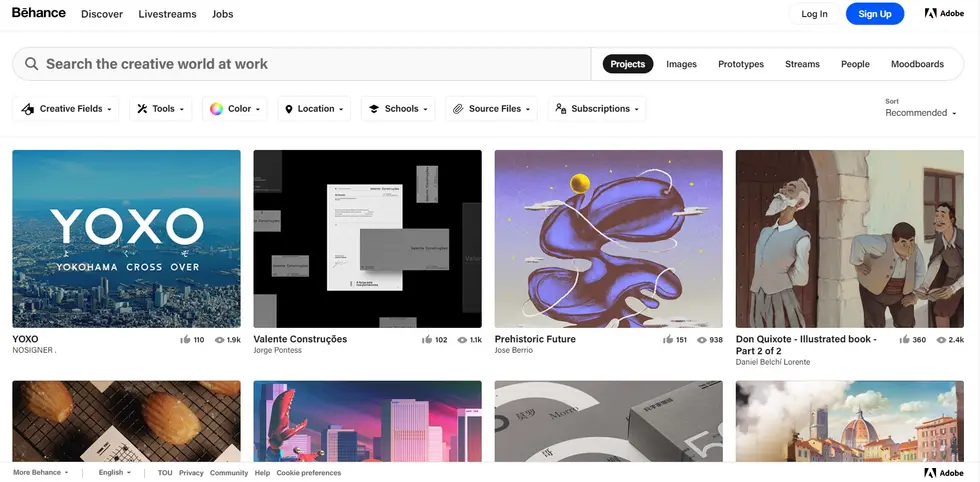Switch to the Prototypes tab
The height and width of the screenshot is (482, 980).
[x=741, y=64]
